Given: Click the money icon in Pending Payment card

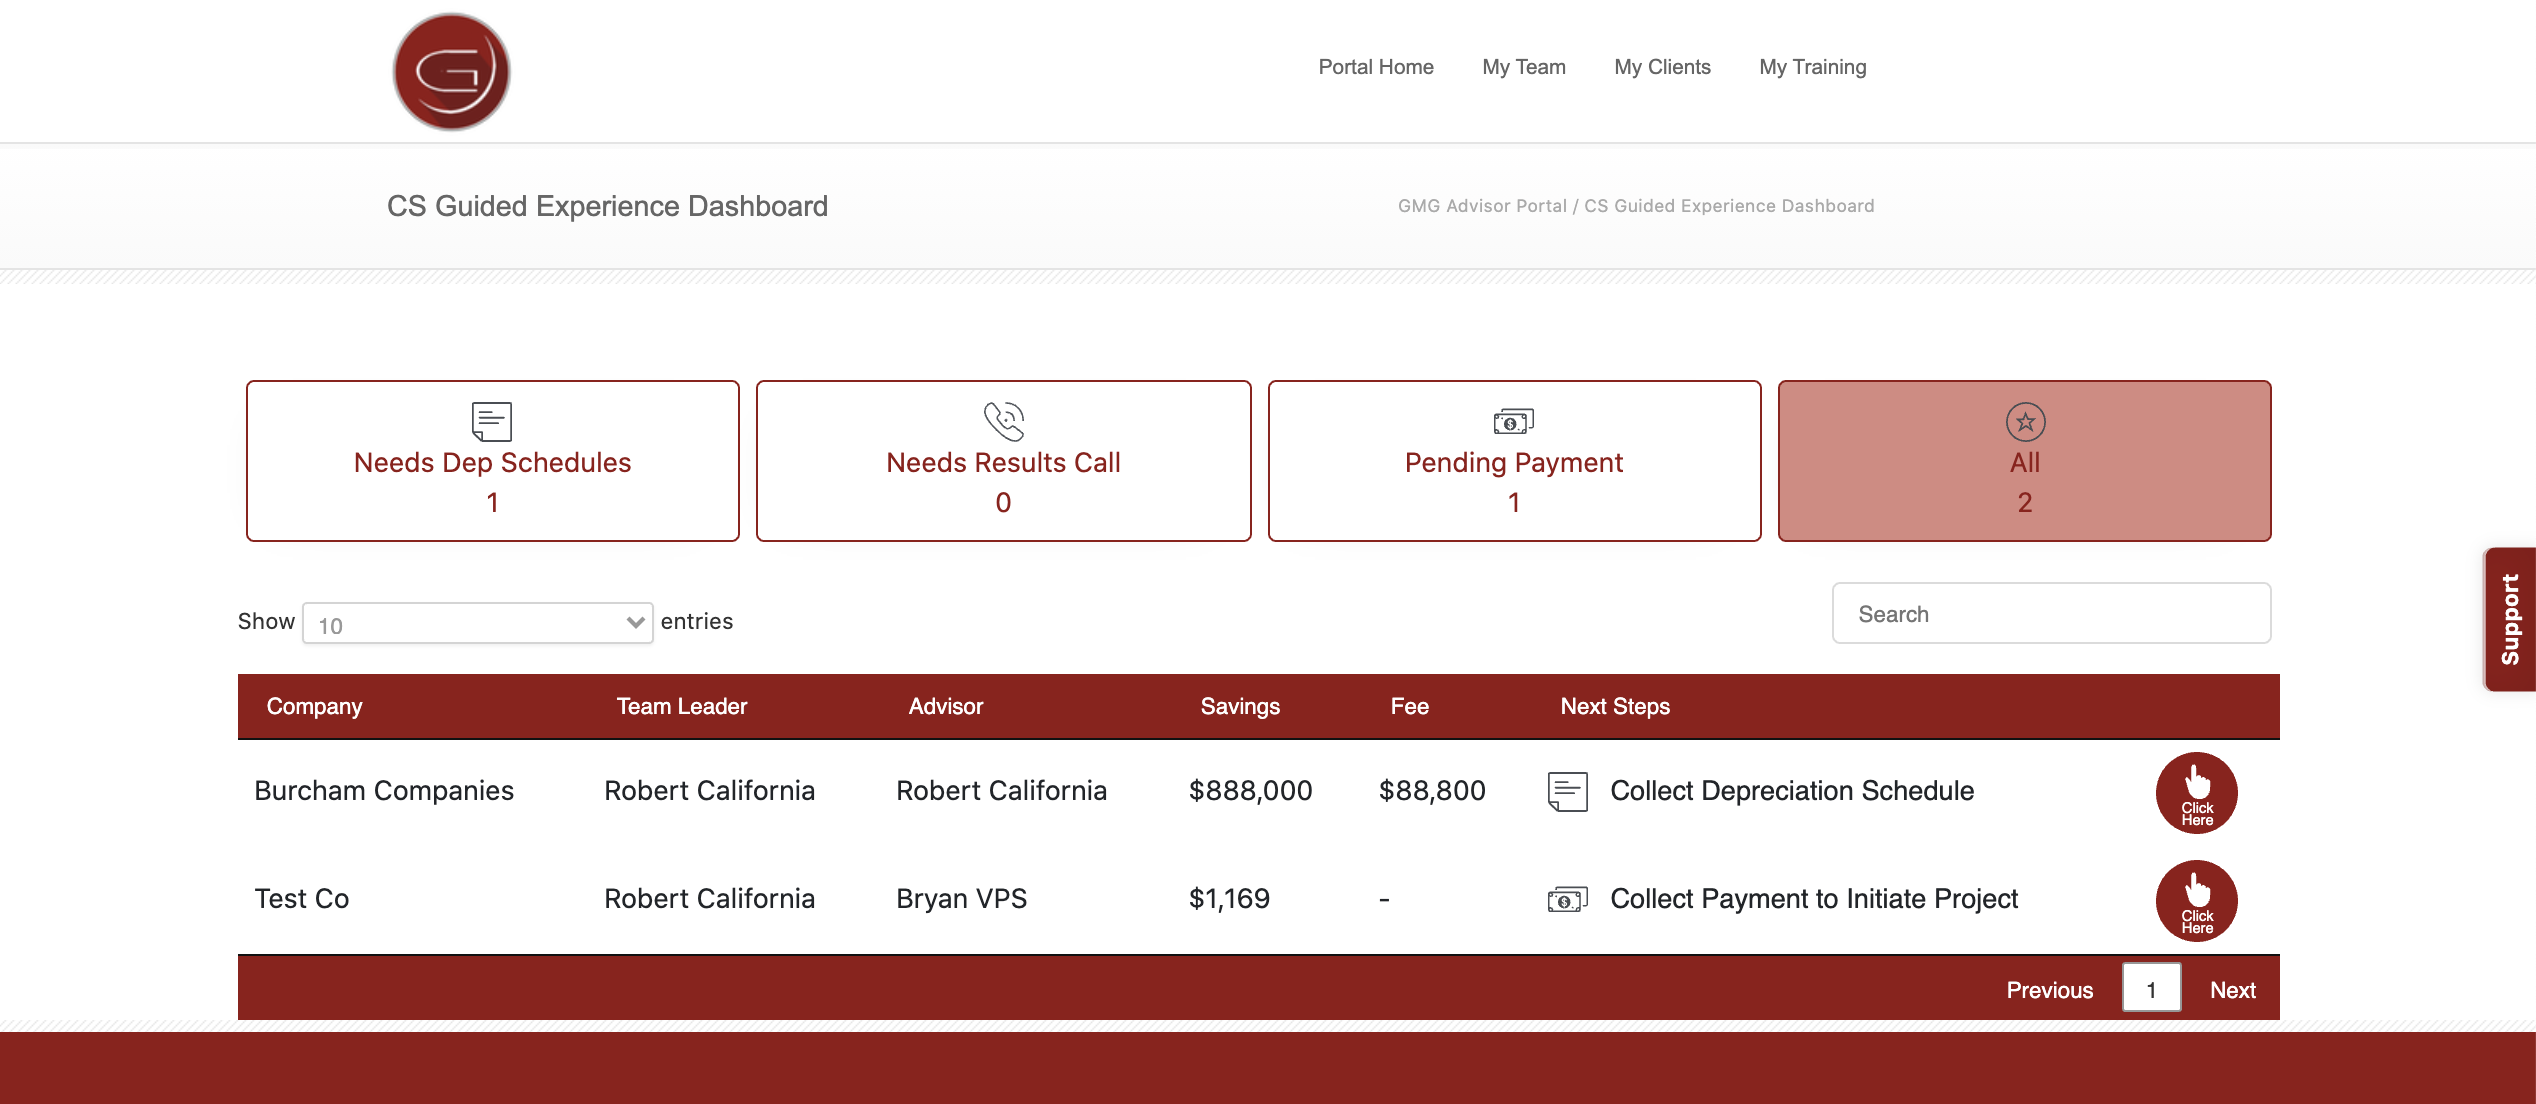Looking at the screenshot, I should tap(1513, 422).
